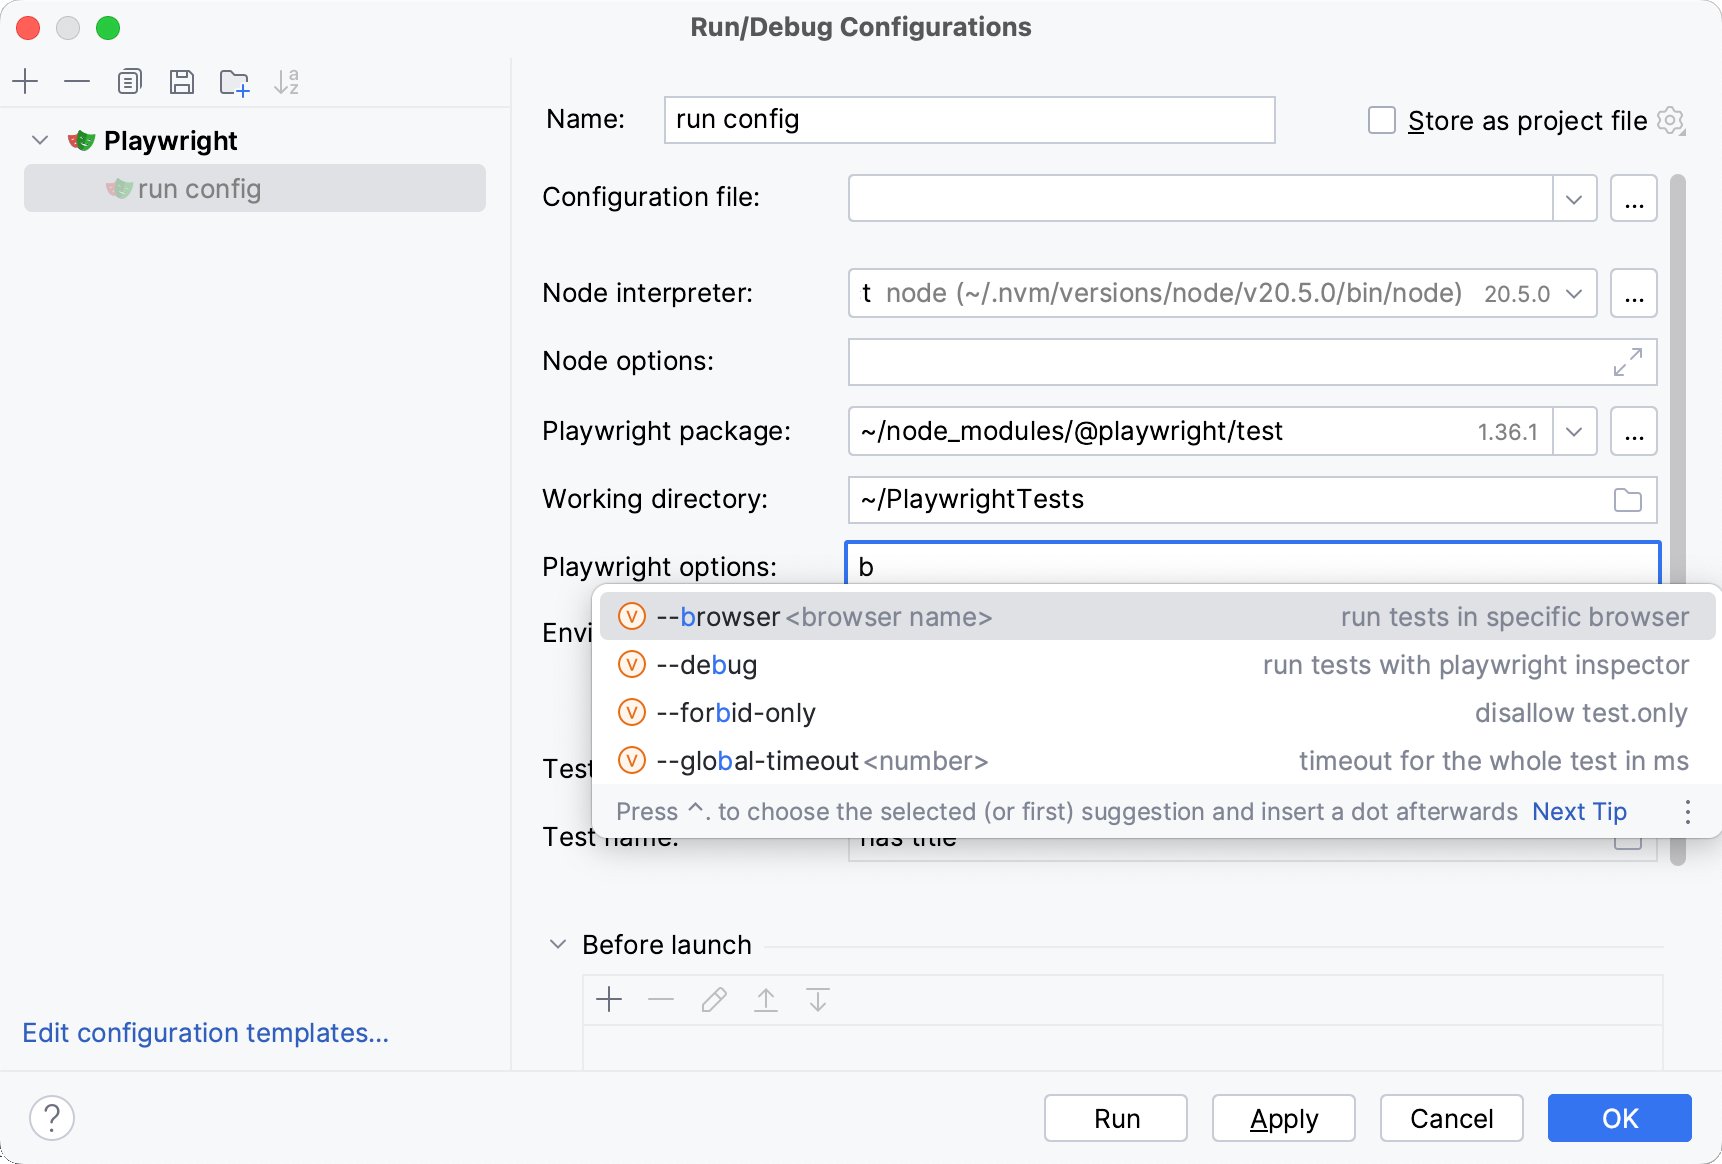1722x1164 pixels.
Task: Browse for Working directory folder
Action: (1627, 500)
